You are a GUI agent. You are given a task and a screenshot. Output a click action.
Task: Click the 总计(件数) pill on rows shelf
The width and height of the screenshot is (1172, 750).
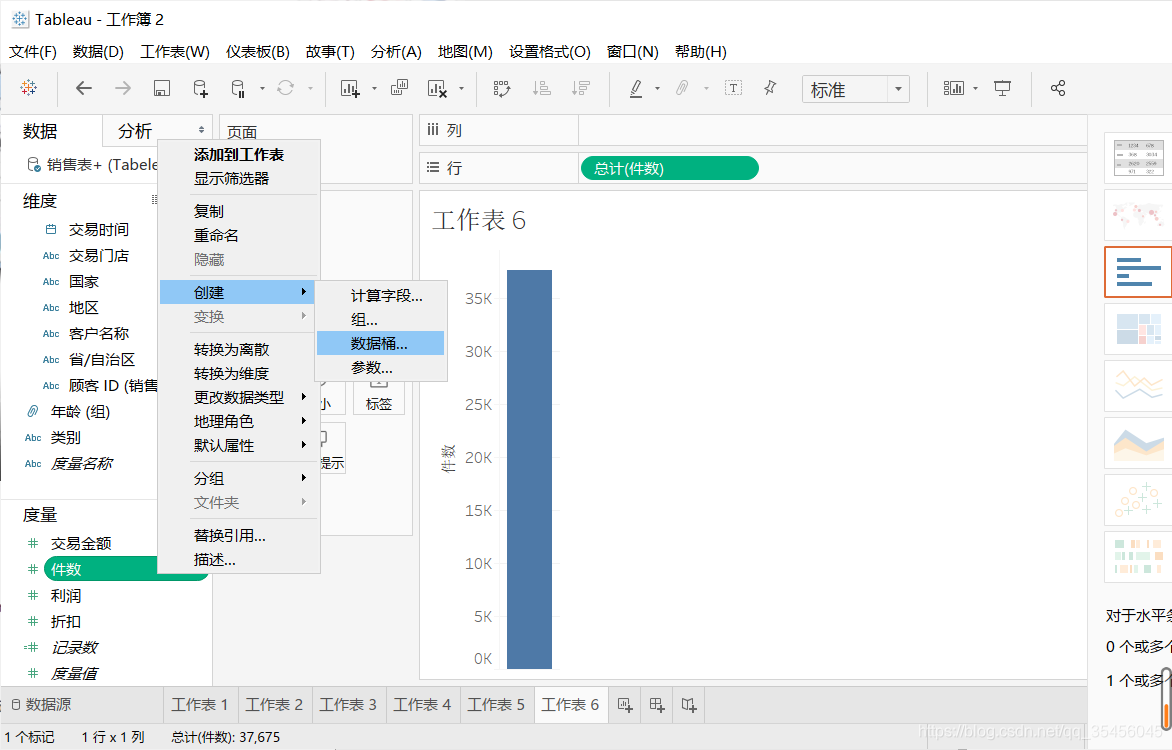click(670, 168)
